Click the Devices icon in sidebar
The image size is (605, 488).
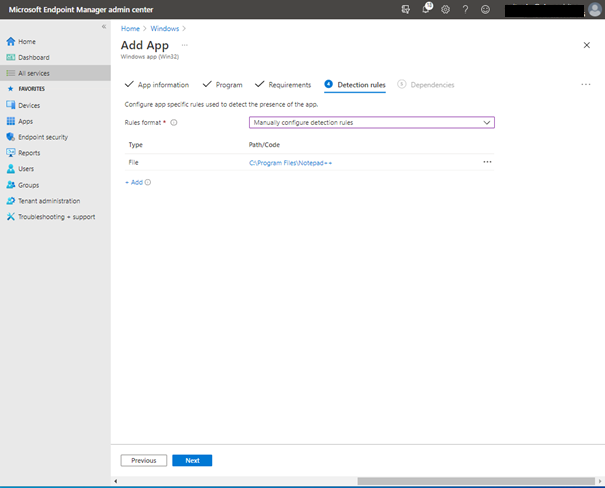pos(11,105)
